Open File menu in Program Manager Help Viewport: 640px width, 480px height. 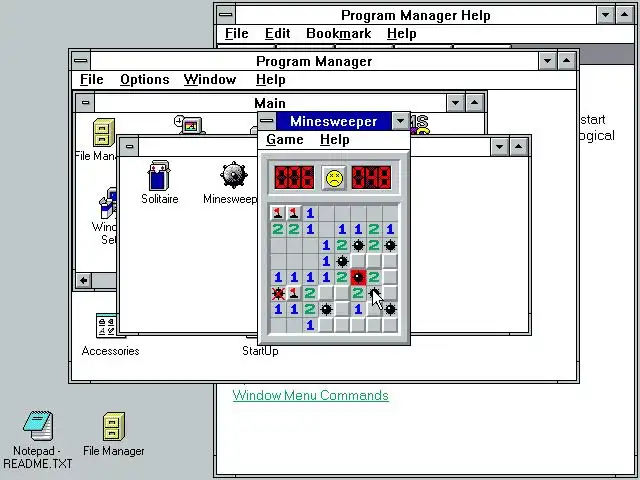pyautogui.click(x=237, y=33)
